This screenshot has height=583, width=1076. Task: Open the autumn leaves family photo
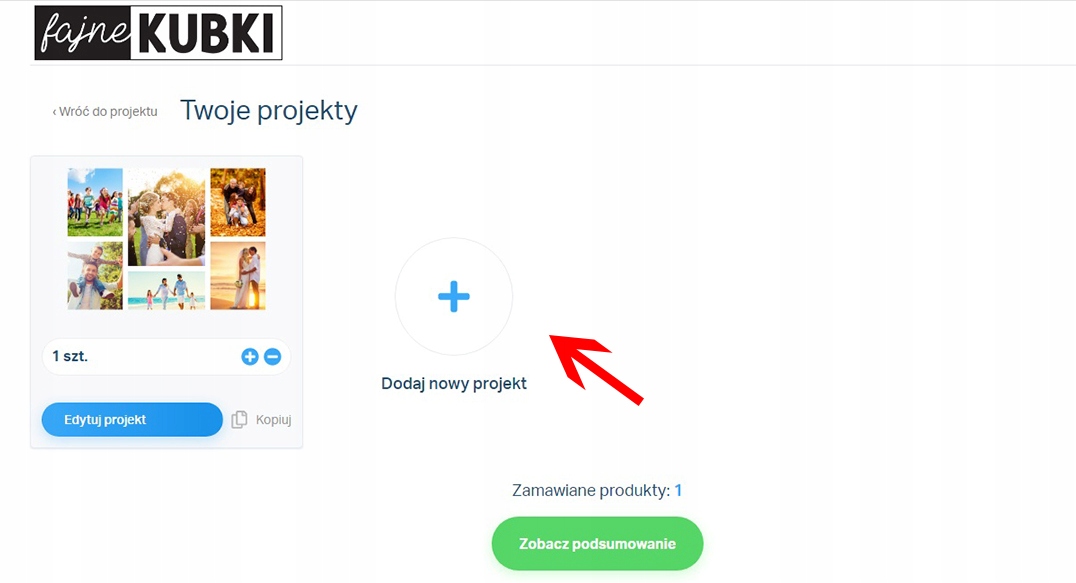point(238,202)
